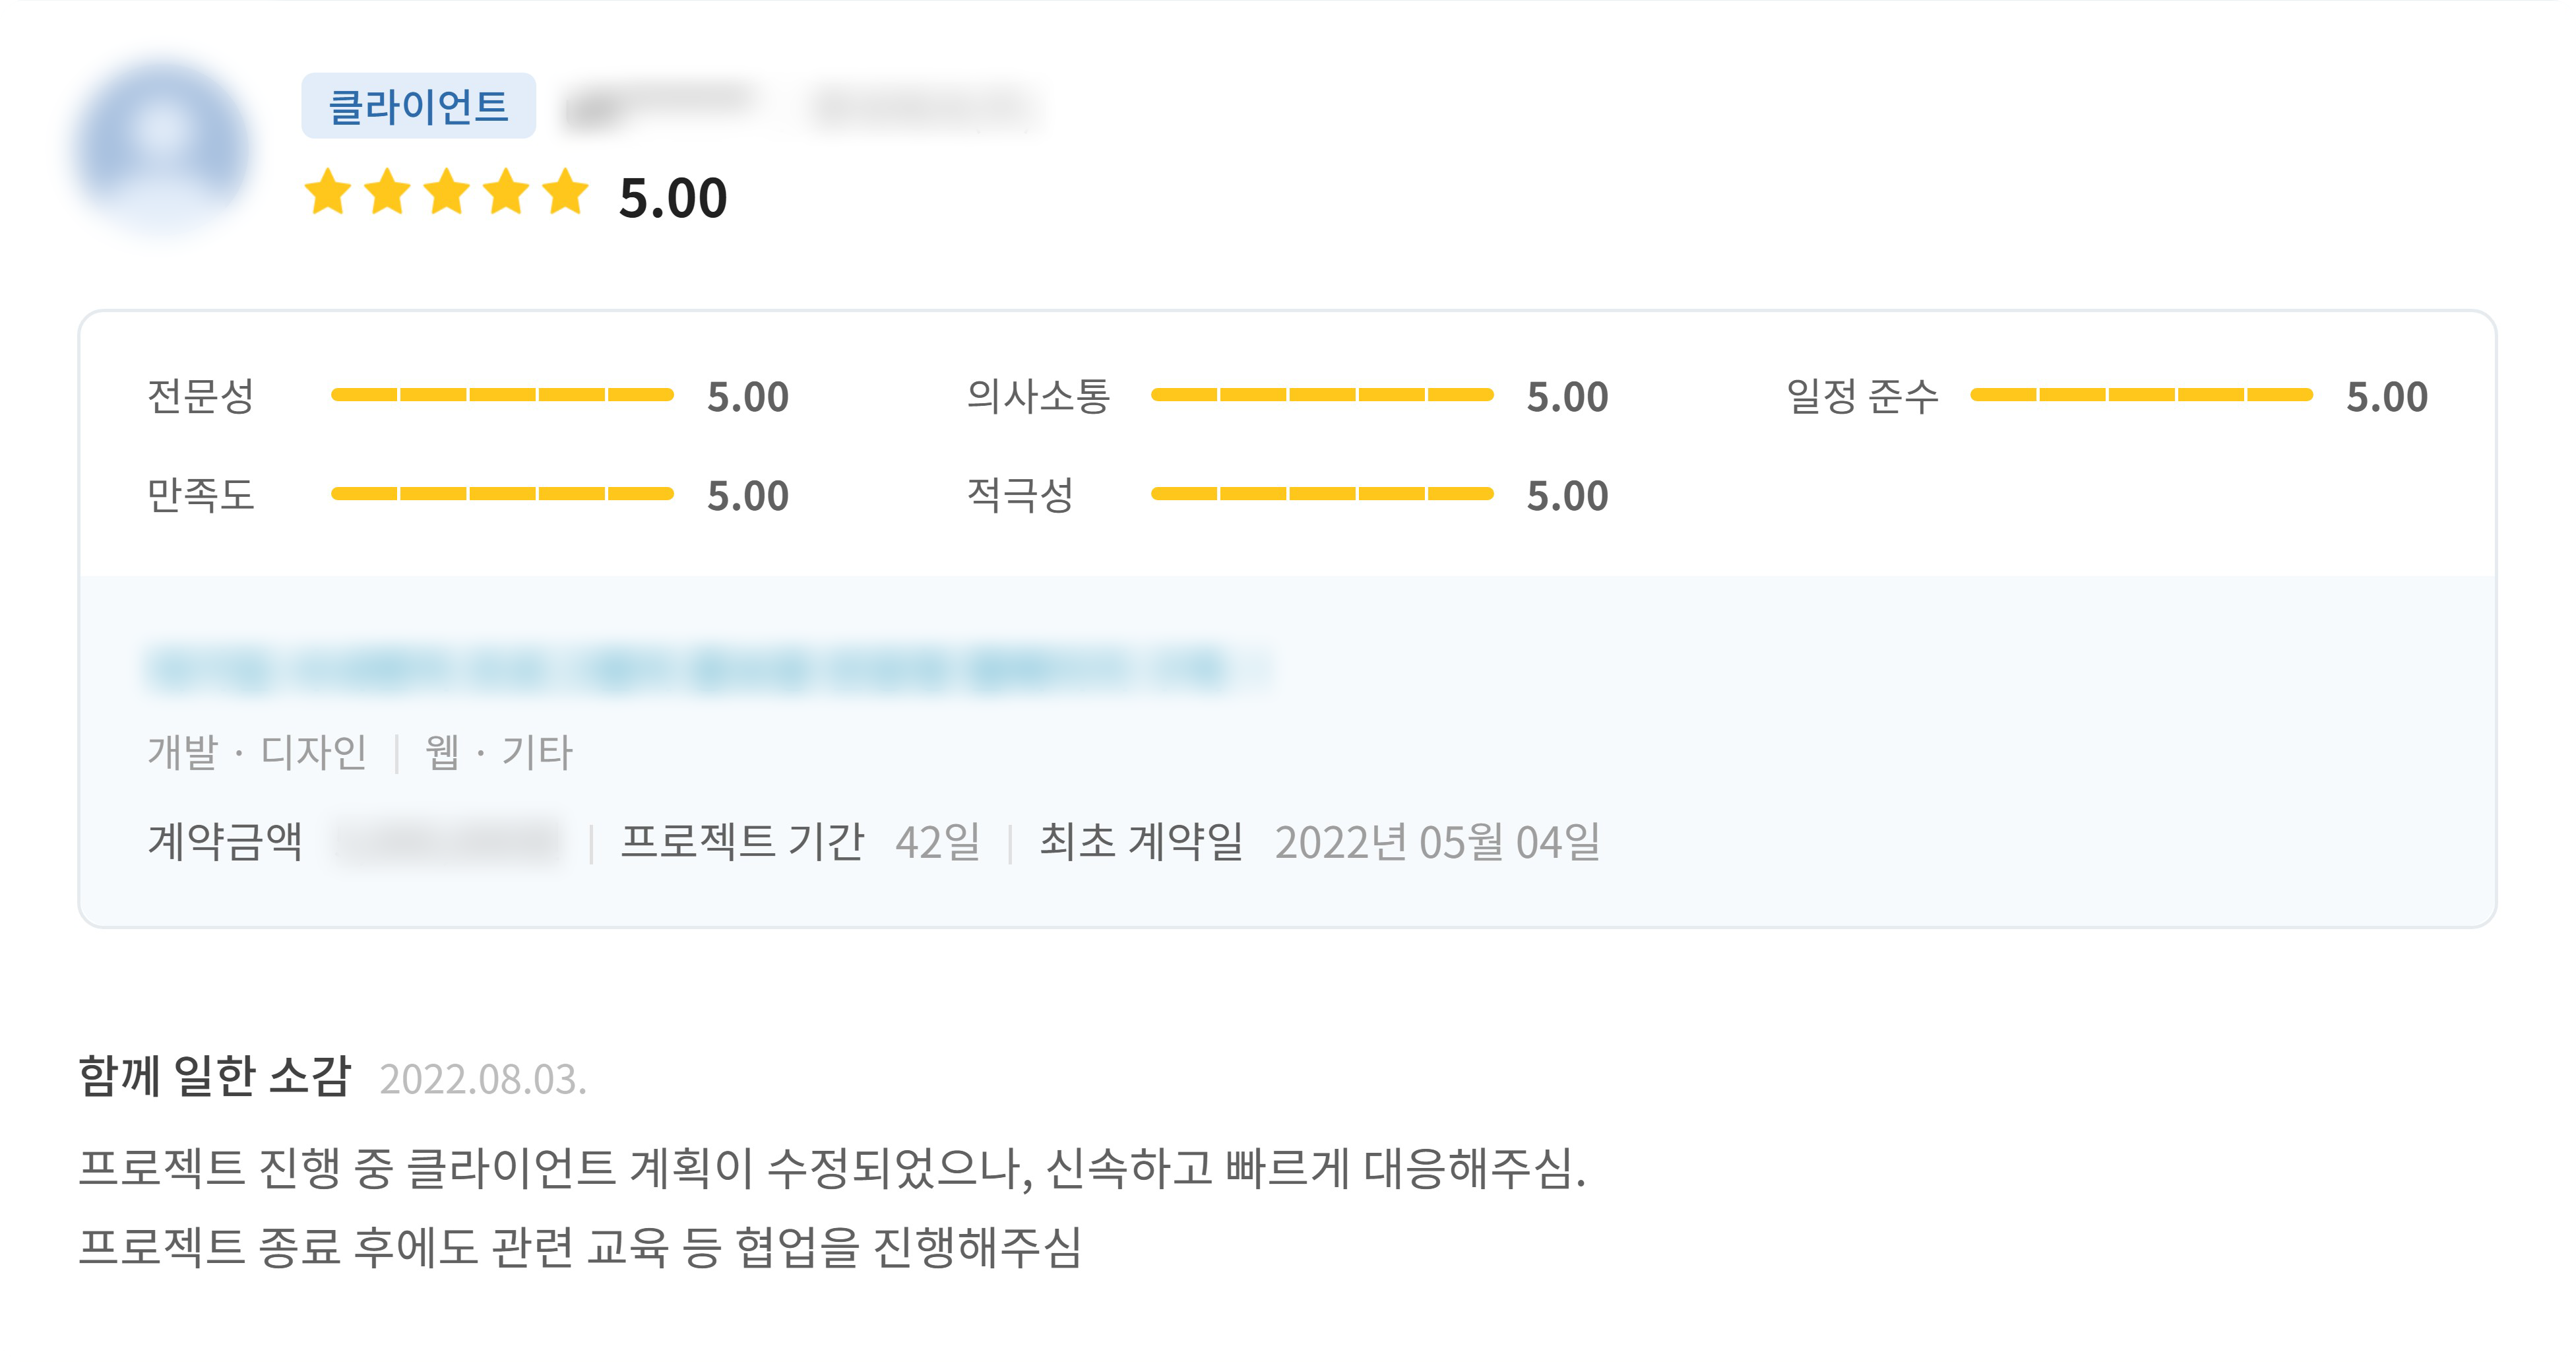Click the second yellow rating star
This screenshot has width=2576, height=1362.
387,192
